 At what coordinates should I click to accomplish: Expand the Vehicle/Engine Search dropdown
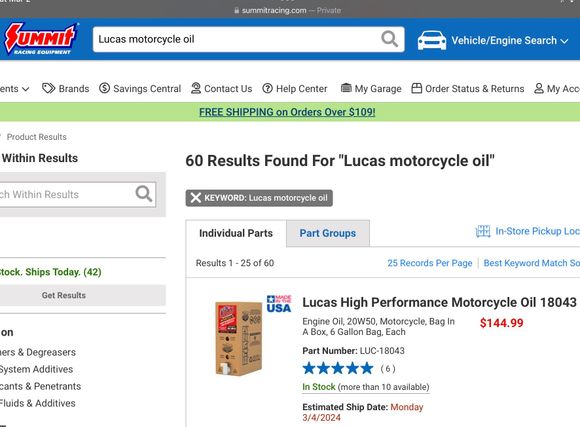coord(509,40)
